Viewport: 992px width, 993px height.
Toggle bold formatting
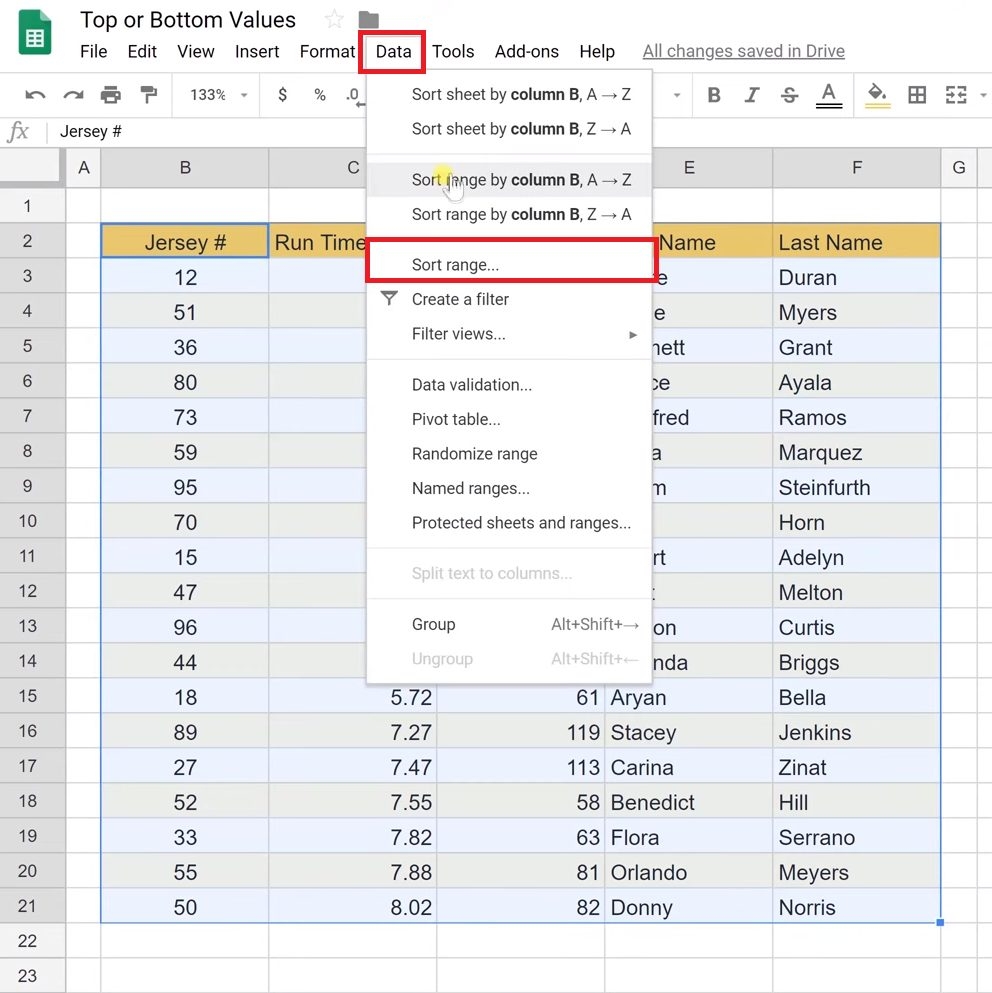pyautogui.click(x=714, y=95)
